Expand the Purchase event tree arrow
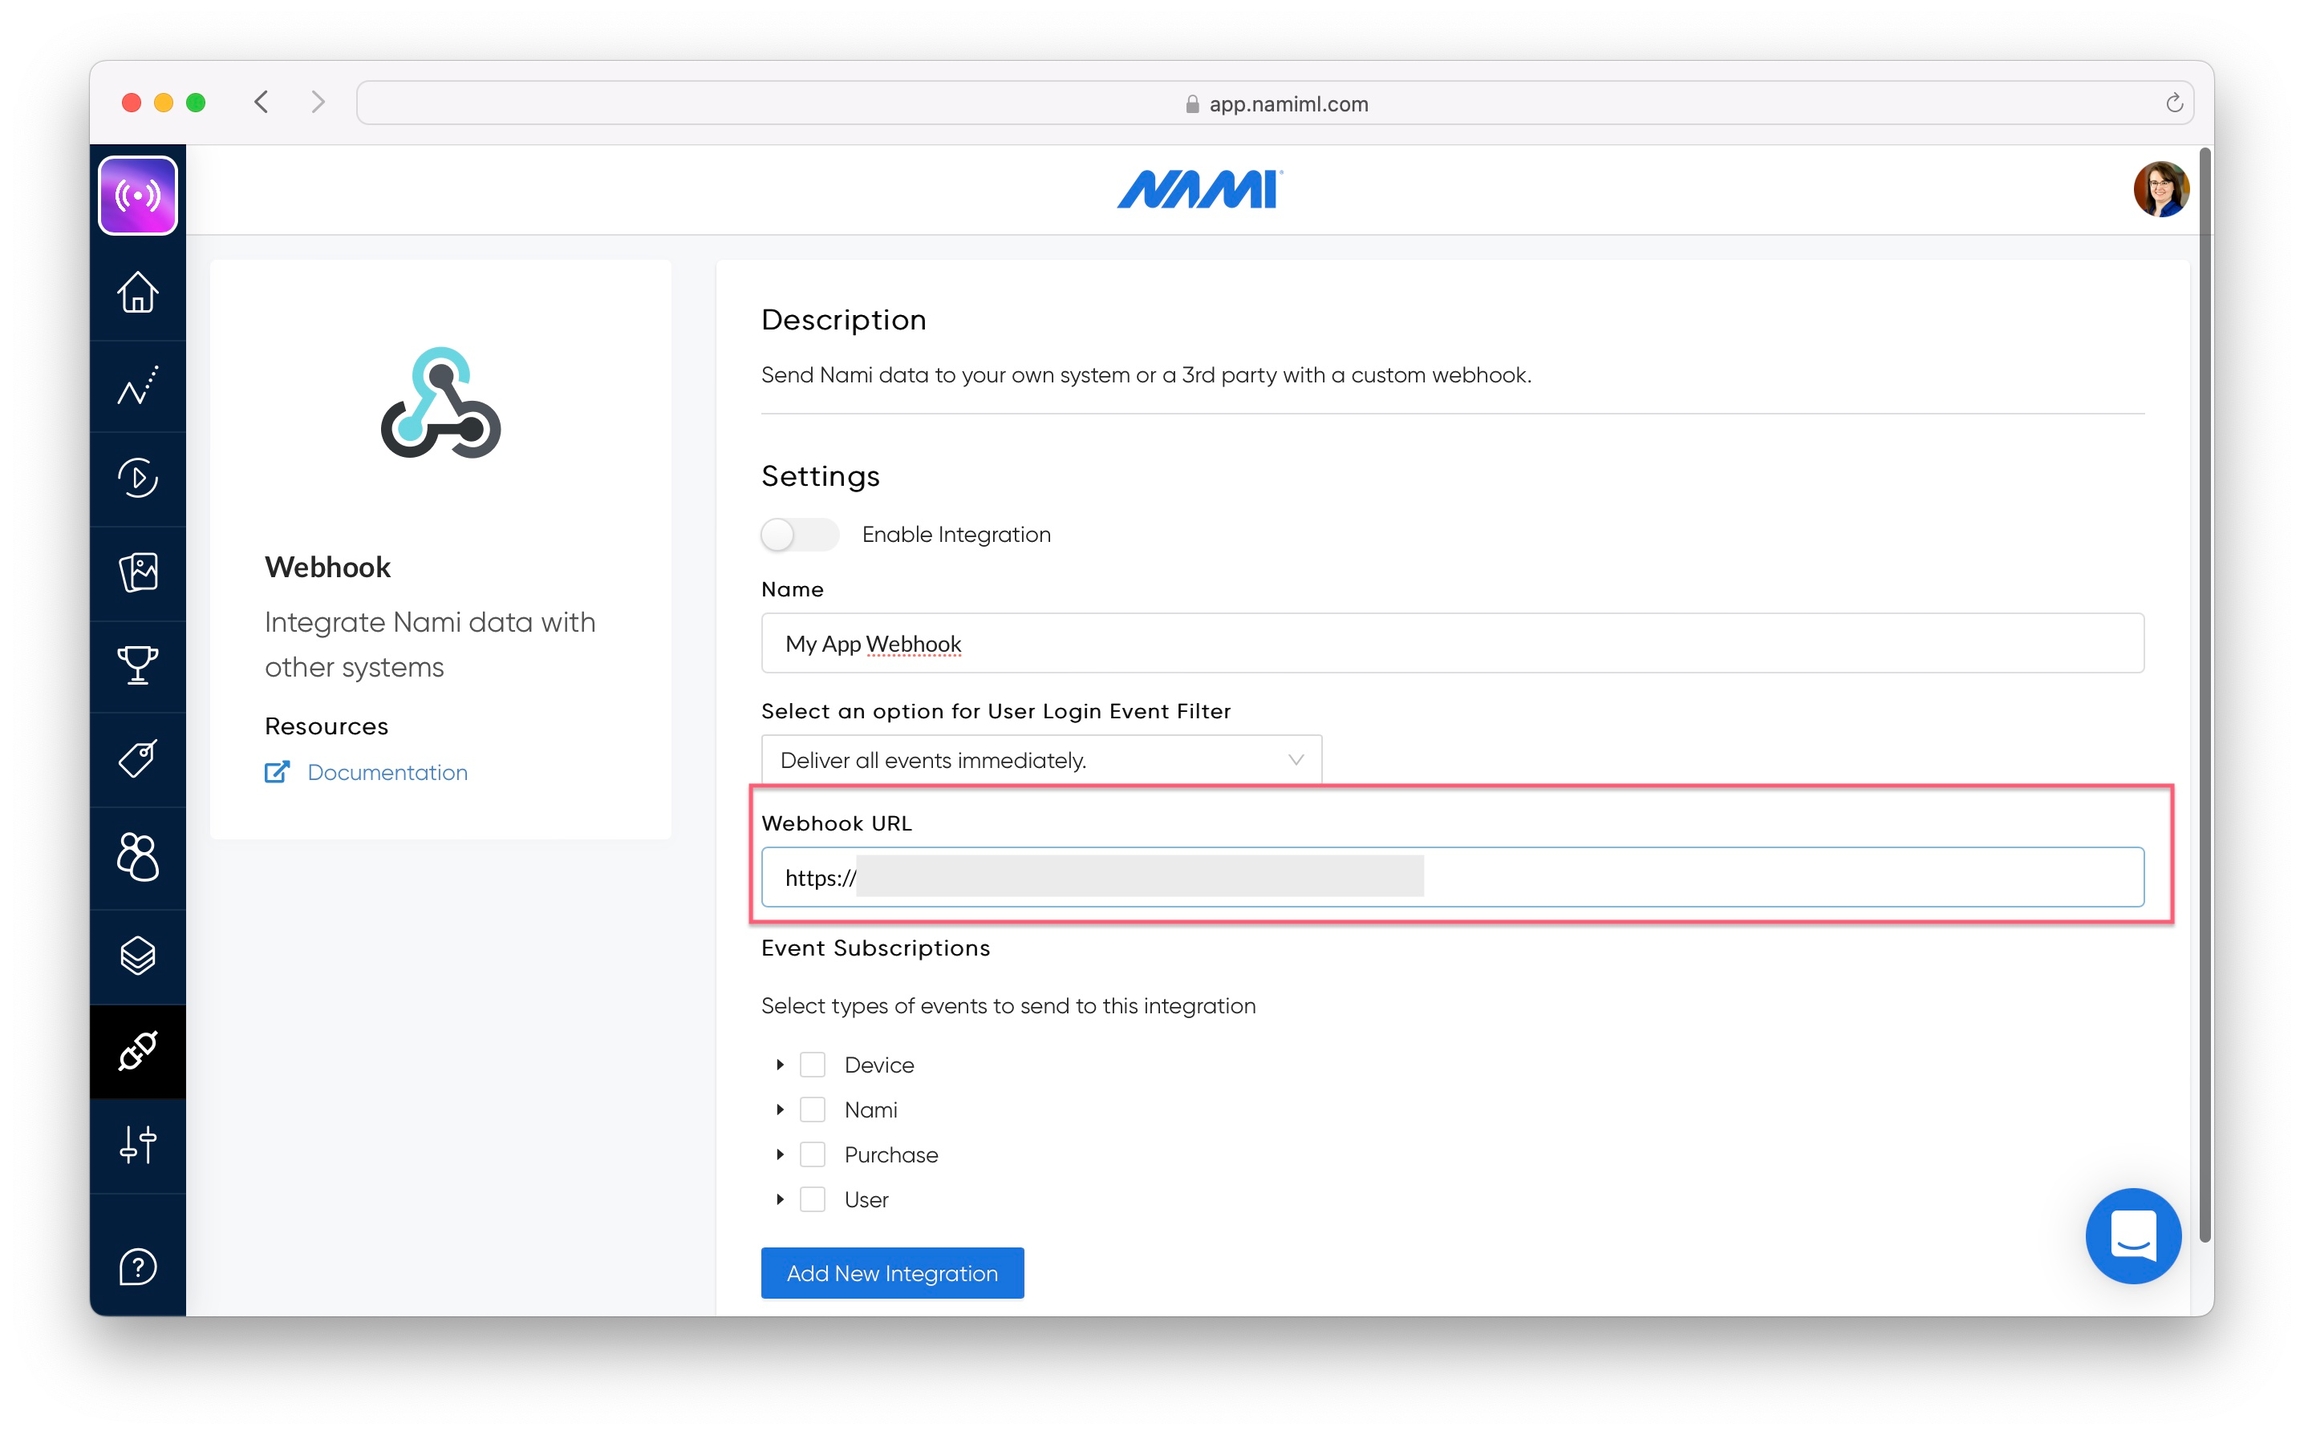The width and height of the screenshot is (2304, 1435). click(x=780, y=1154)
